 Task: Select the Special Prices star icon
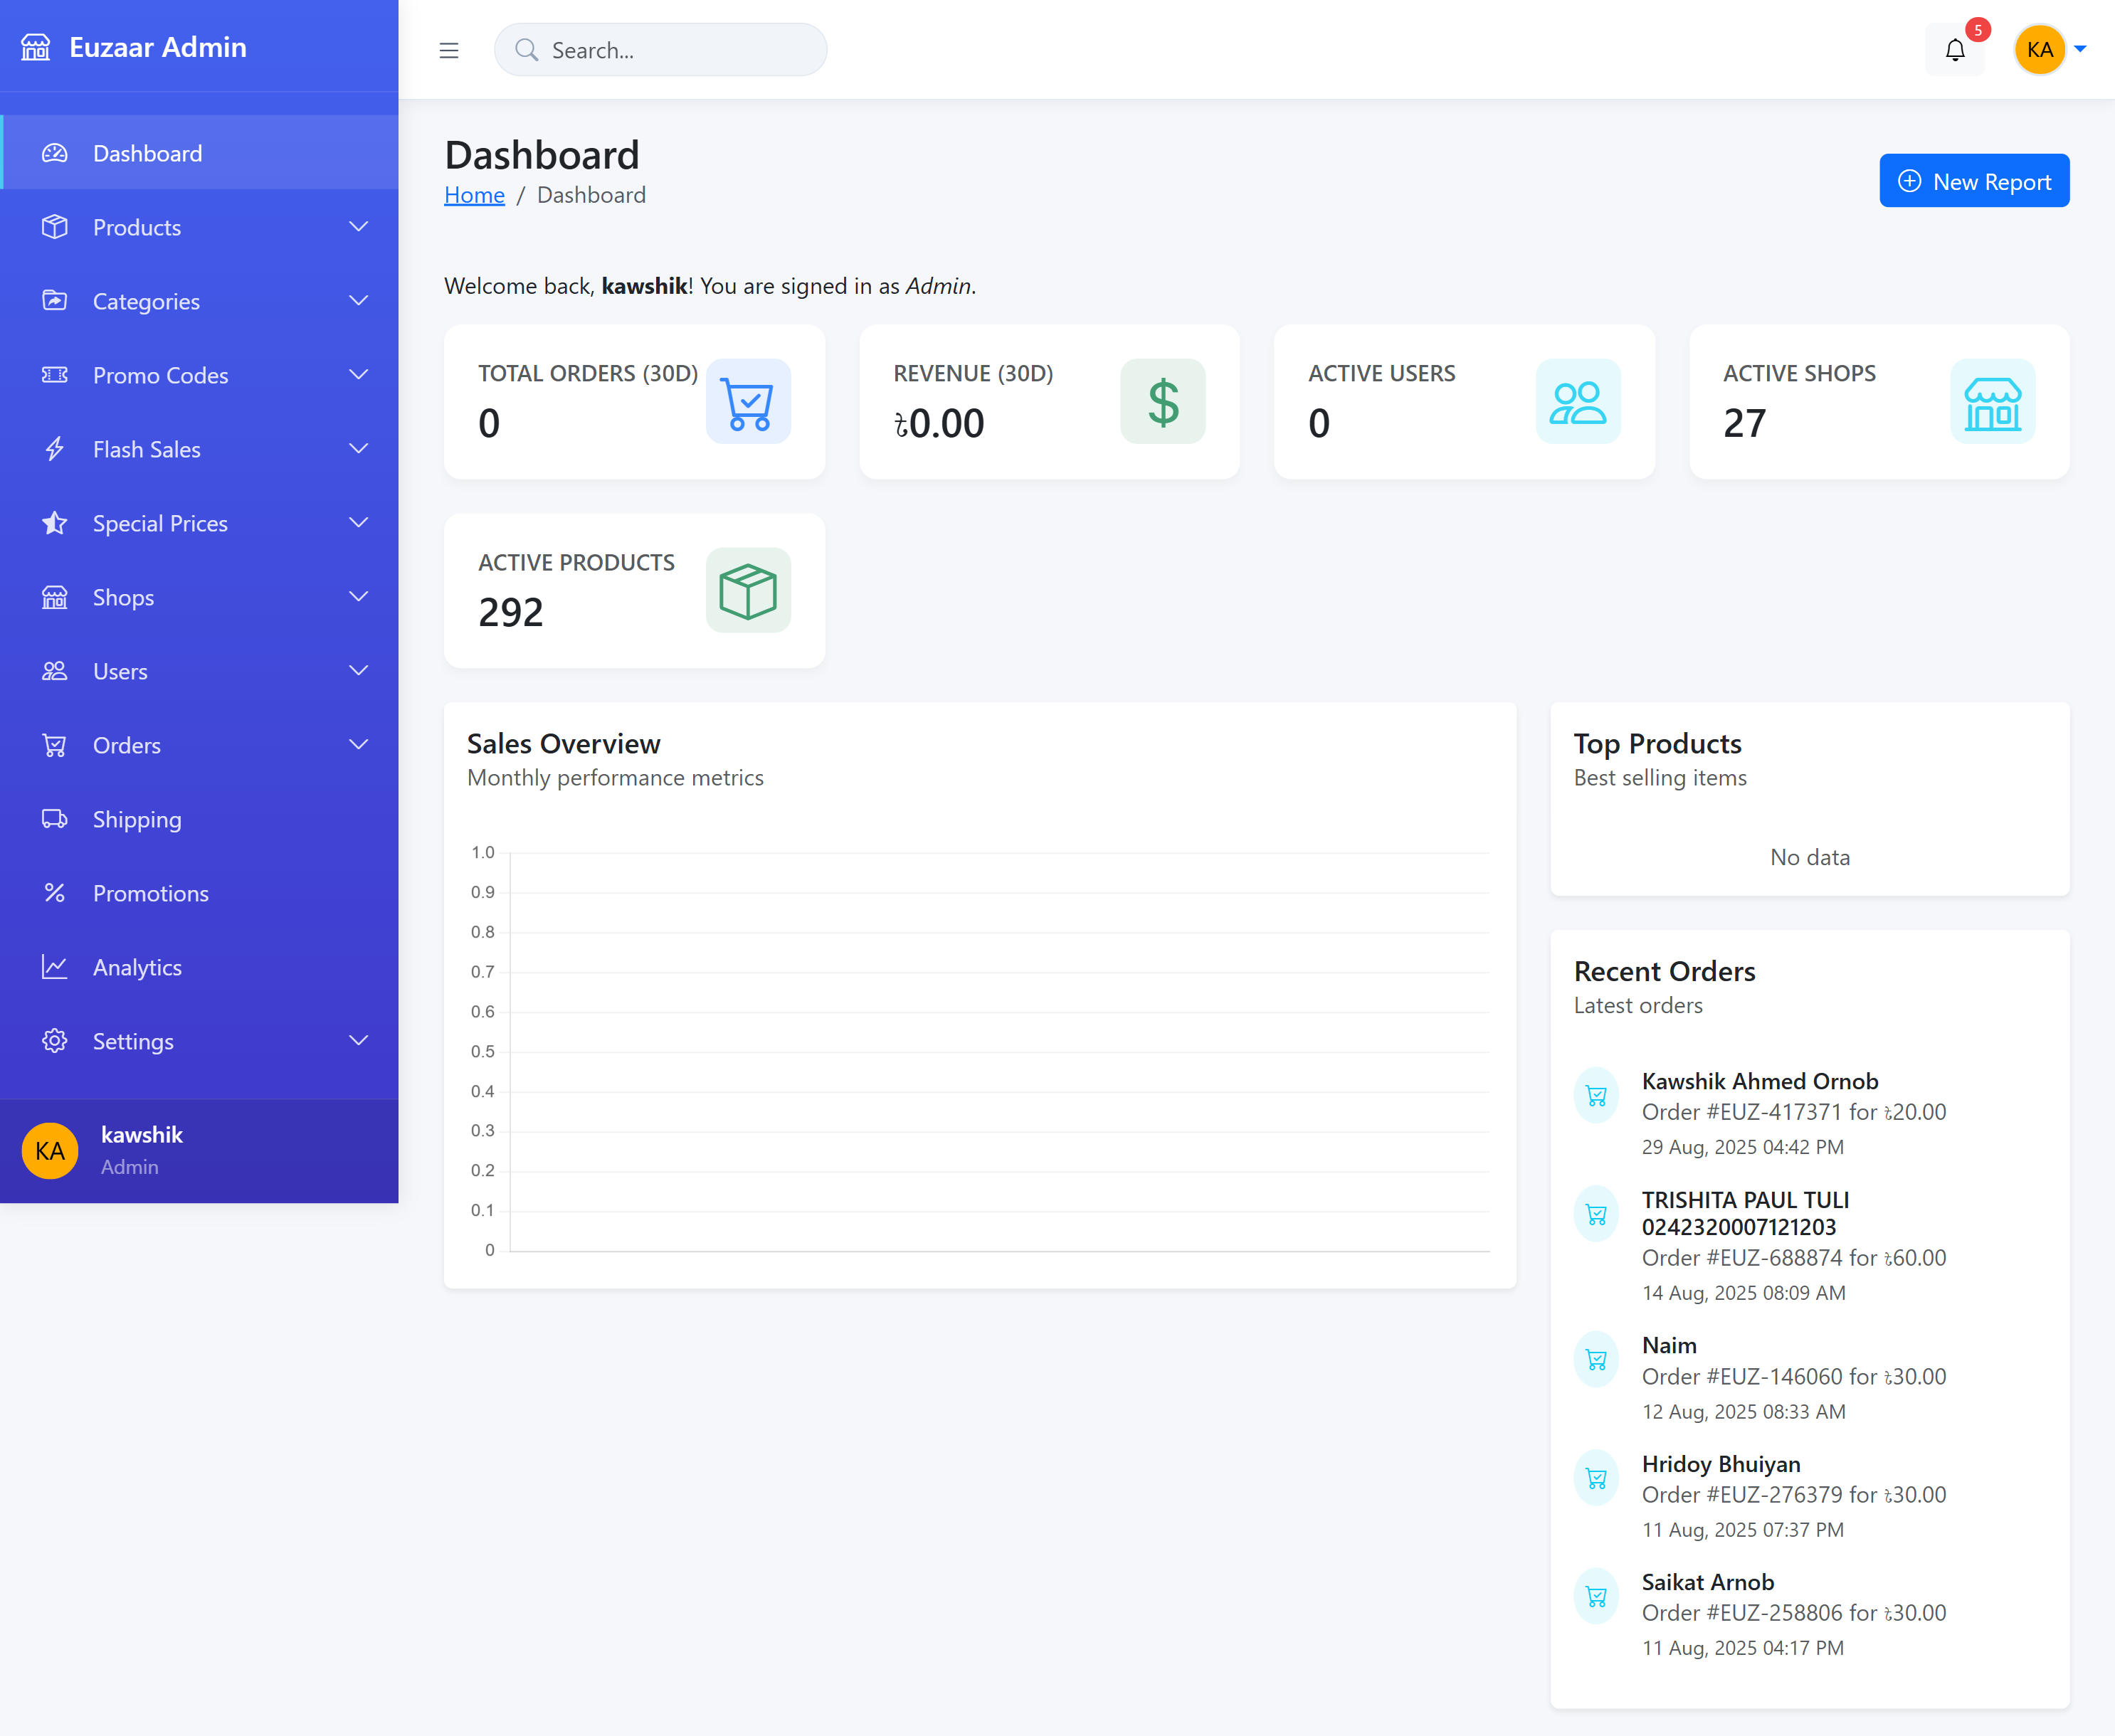55,522
